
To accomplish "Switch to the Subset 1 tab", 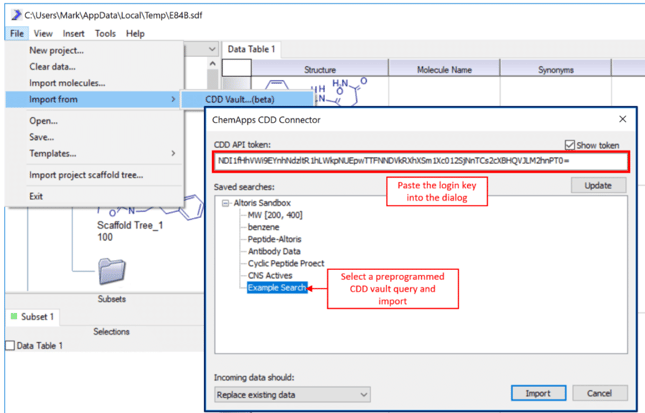I will pos(32,317).
